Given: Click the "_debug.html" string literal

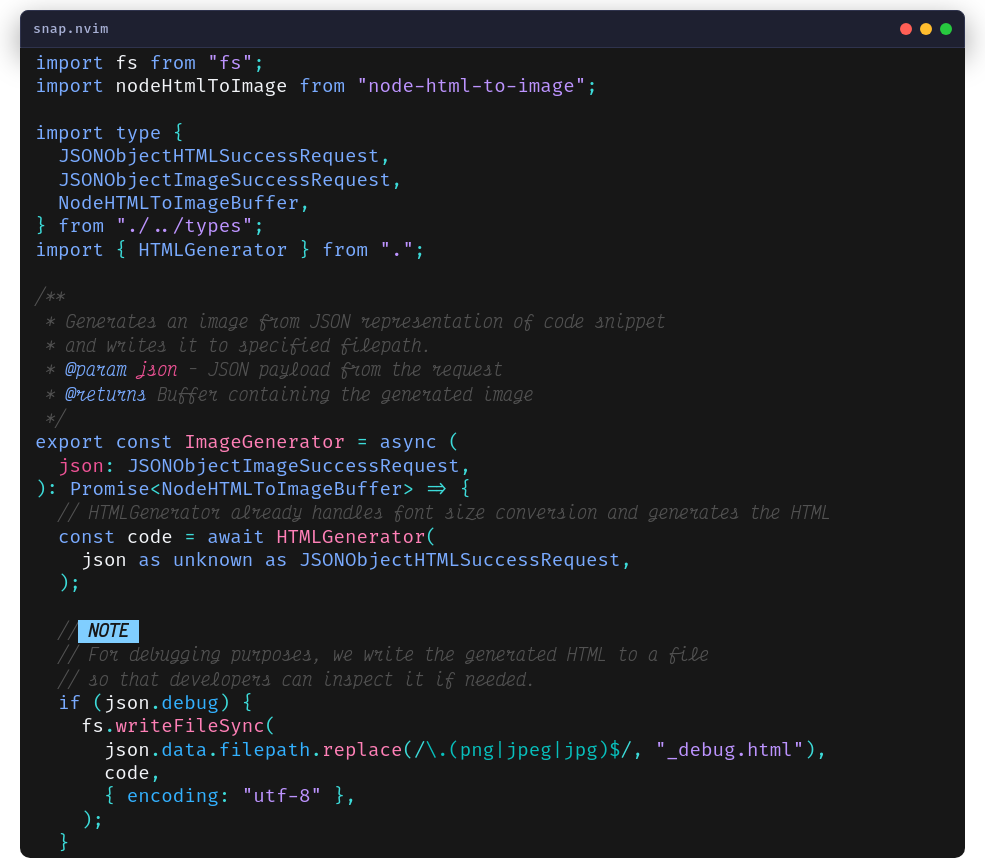Looking at the screenshot, I should [730, 750].
